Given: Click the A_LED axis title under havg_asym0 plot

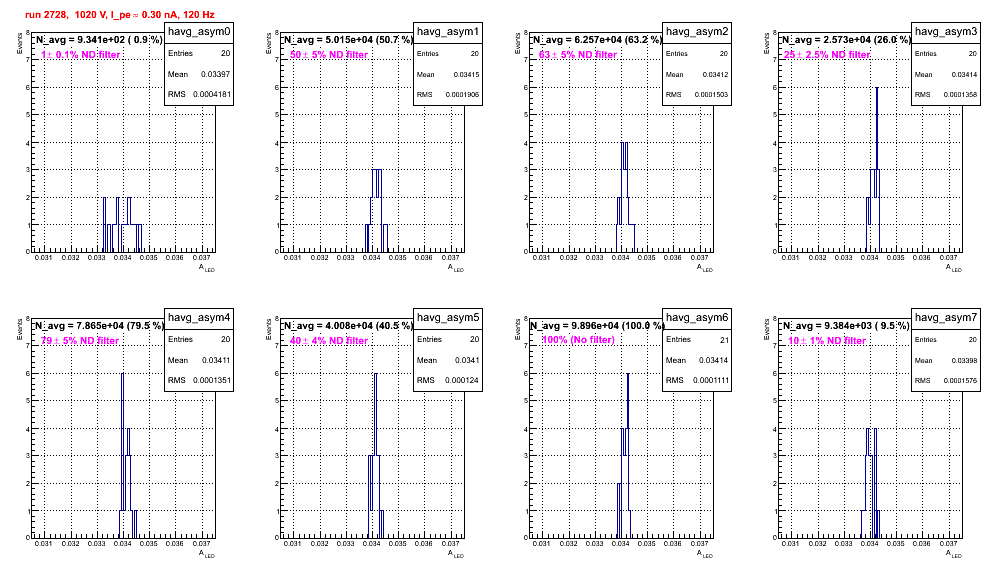Looking at the screenshot, I should 207,268.
